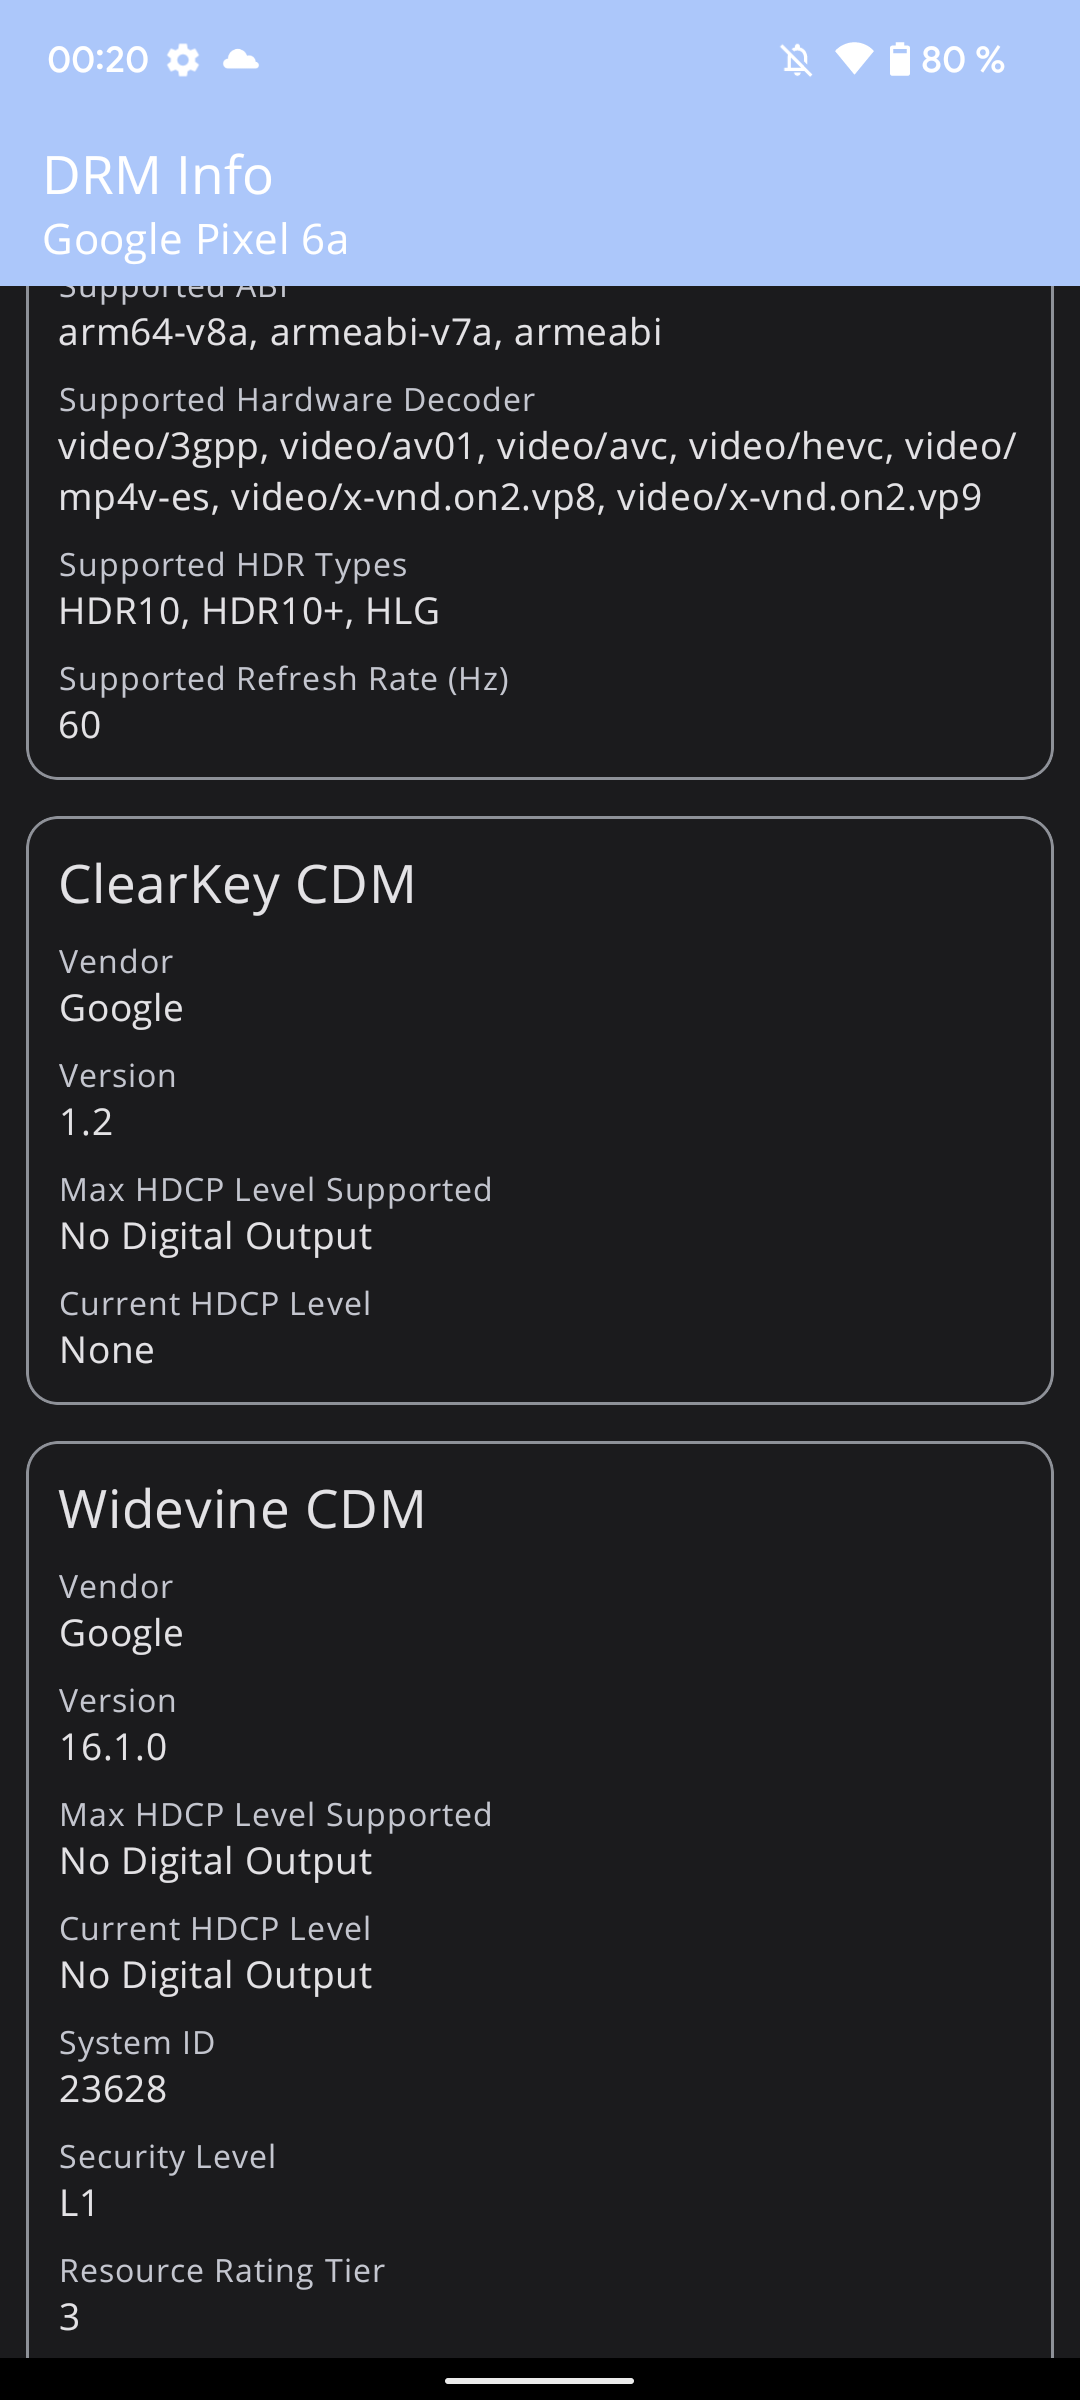Tap the settings gear status icon

(x=182, y=60)
